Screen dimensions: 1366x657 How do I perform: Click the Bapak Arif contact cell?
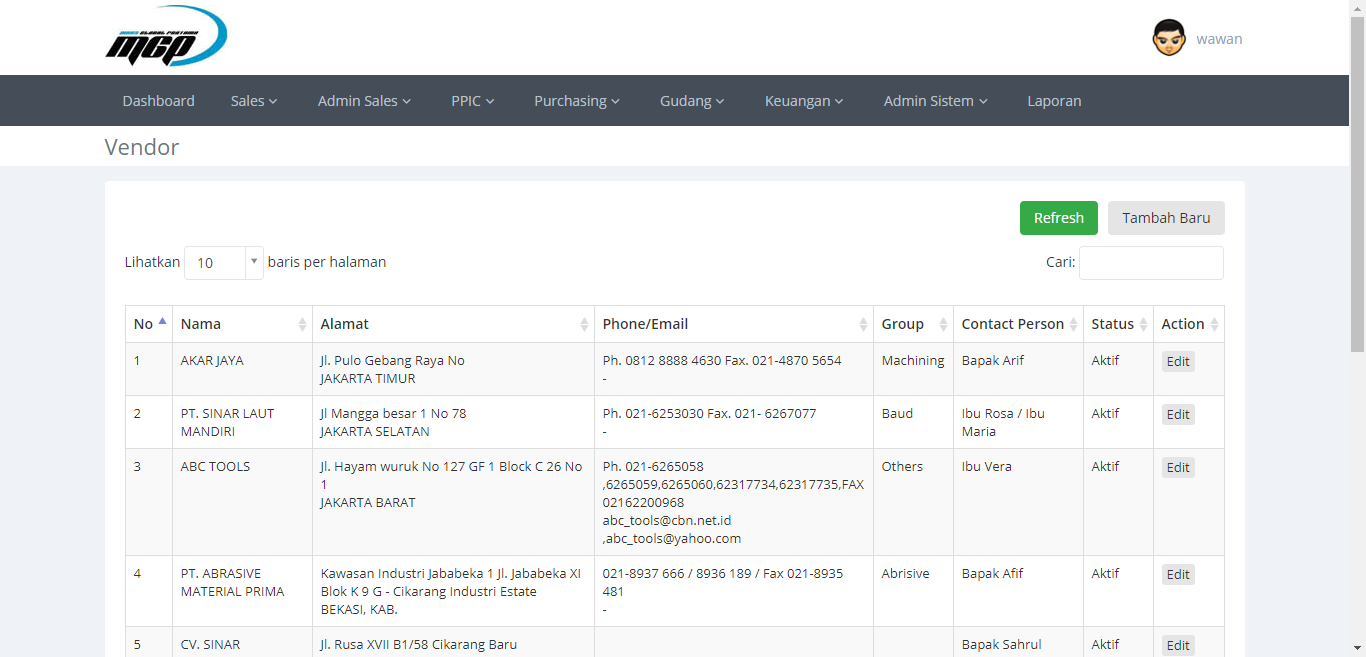1018,369
